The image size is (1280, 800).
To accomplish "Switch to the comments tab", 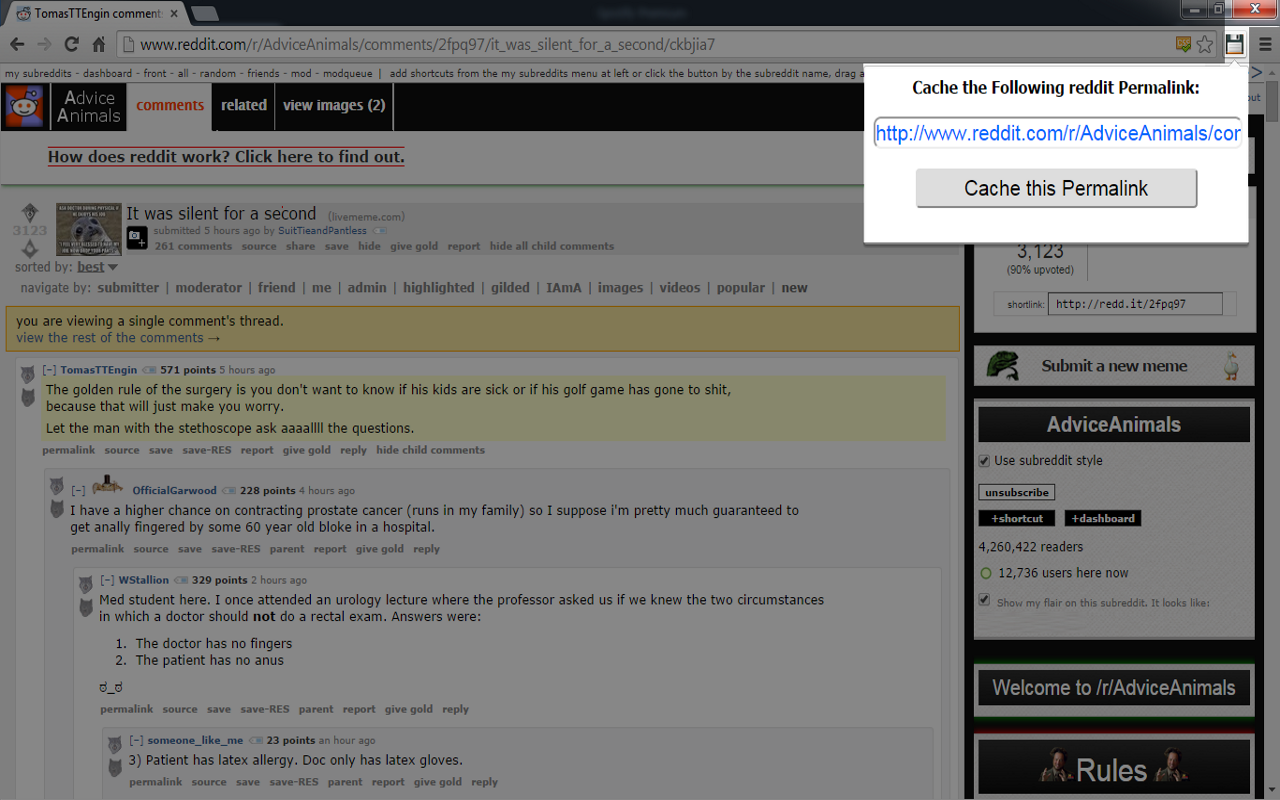I will 170,105.
